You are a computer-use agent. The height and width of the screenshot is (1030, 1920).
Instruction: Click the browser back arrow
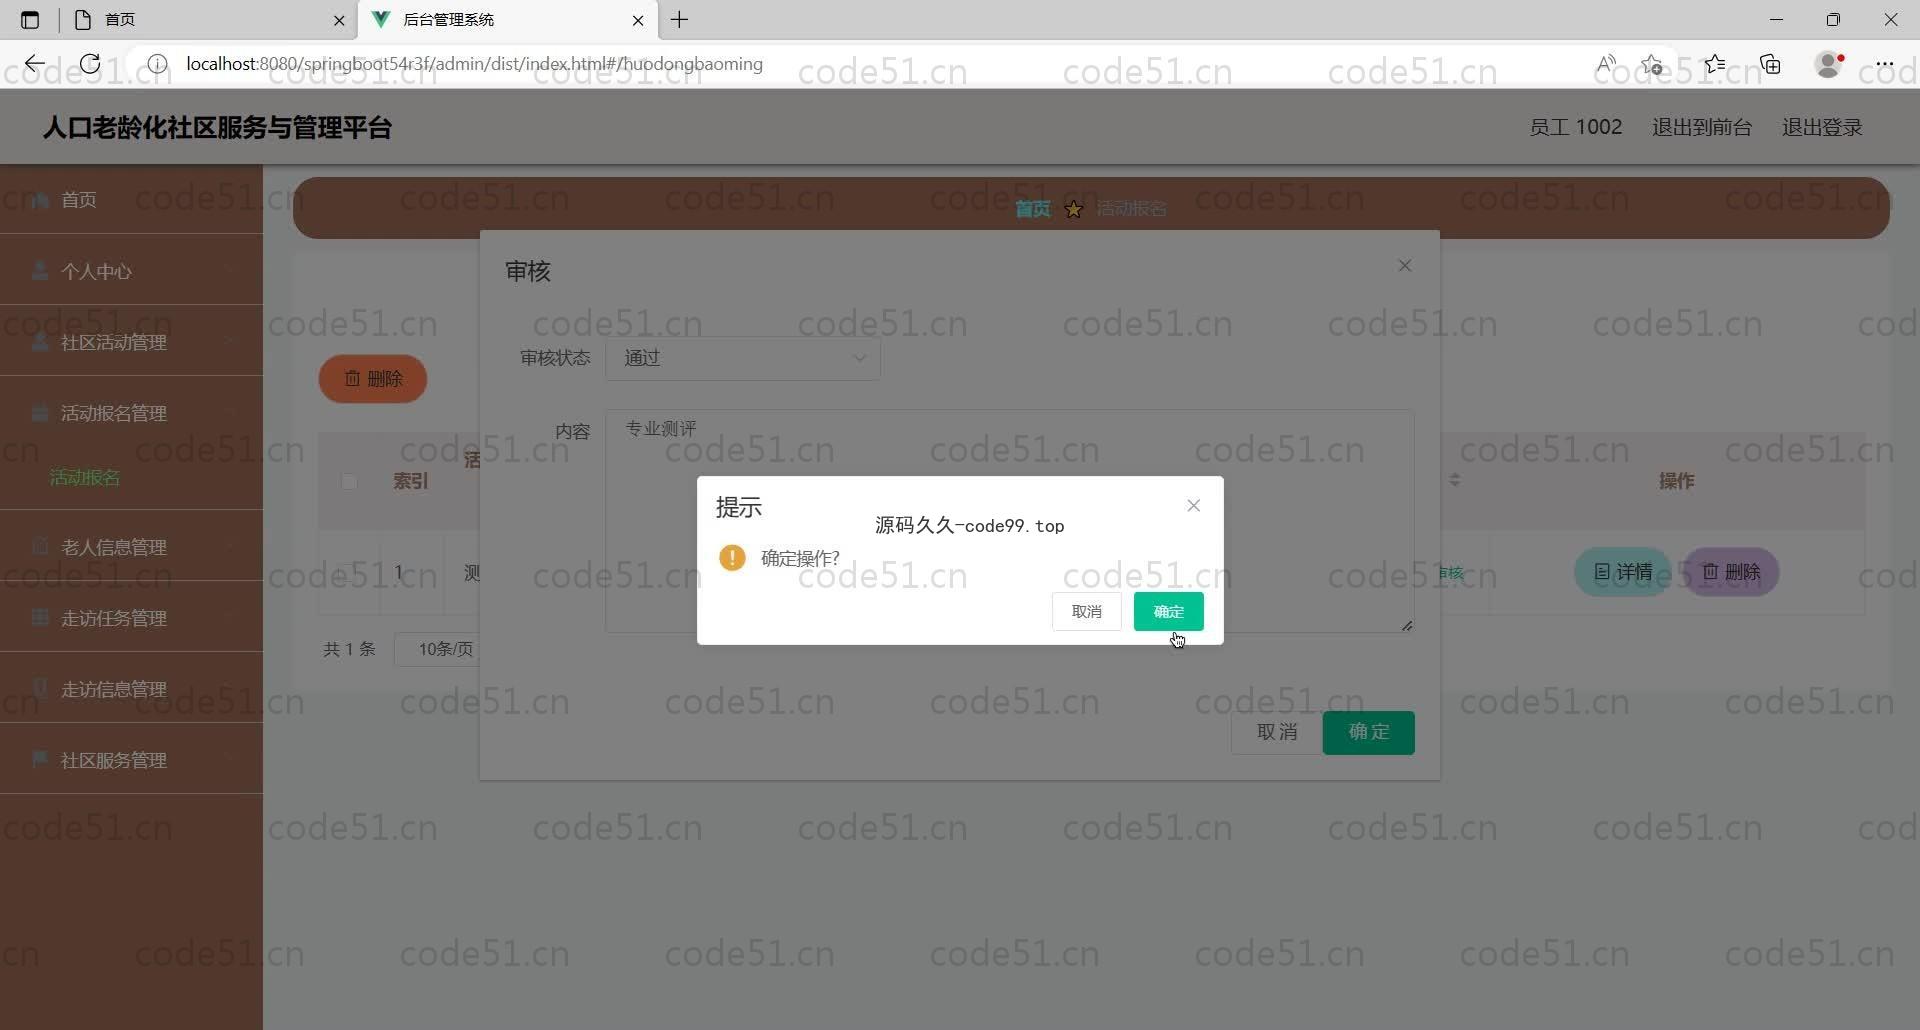[x=35, y=64]
